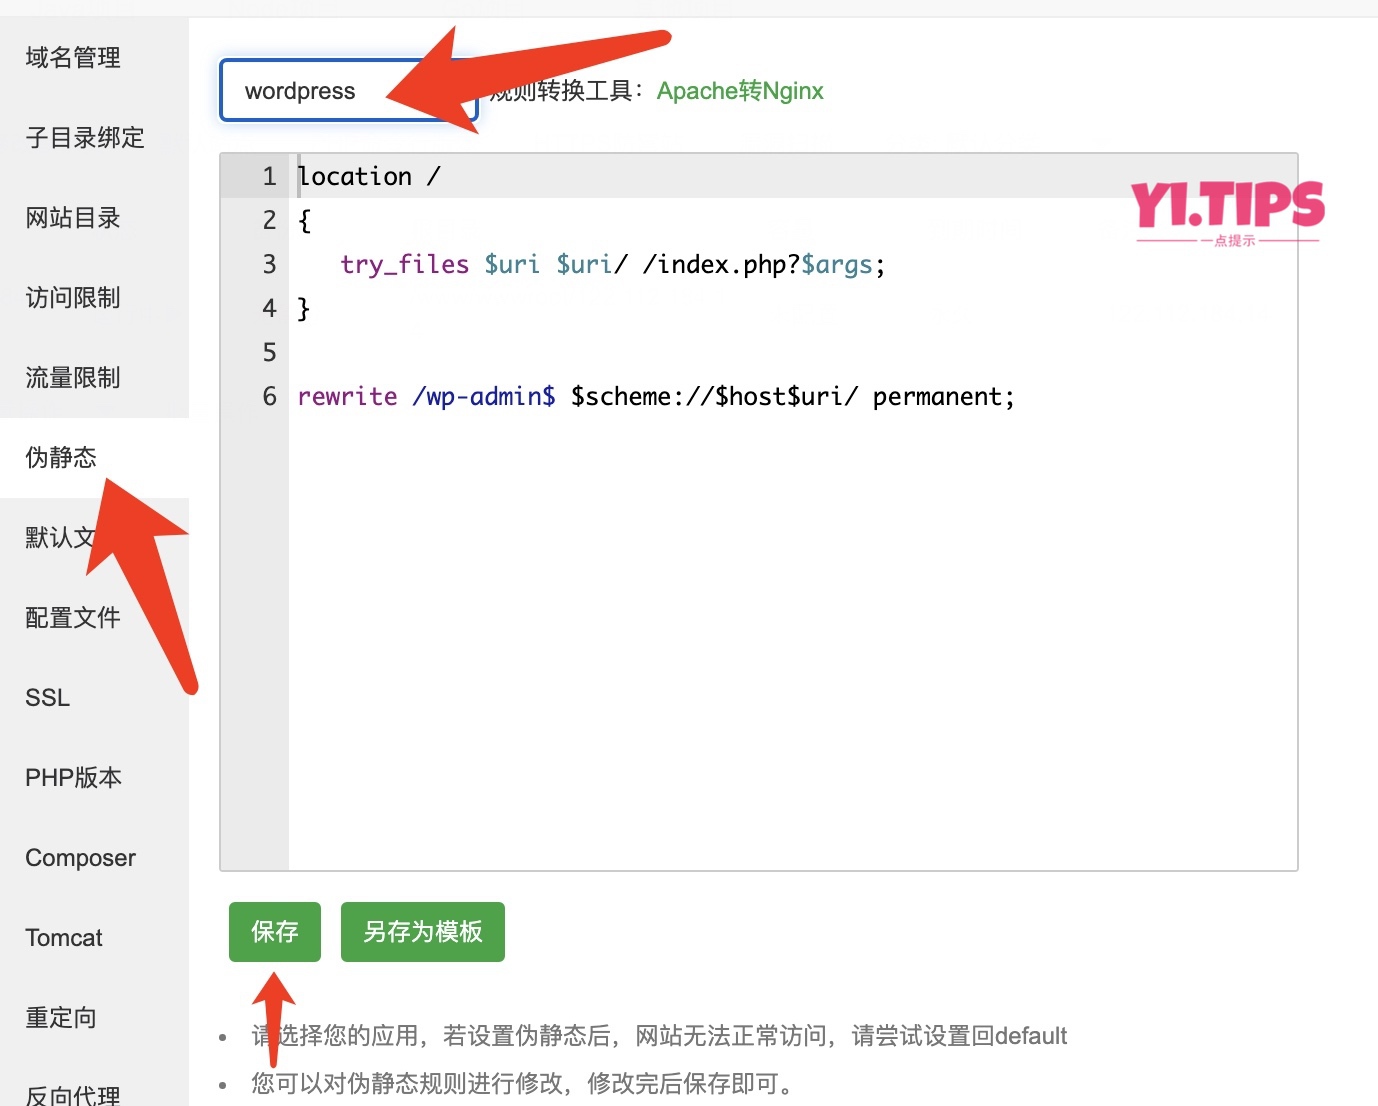Open the 反向代理 section
Viewport: 1378px width, 1106px height.
click(72, 1094)
